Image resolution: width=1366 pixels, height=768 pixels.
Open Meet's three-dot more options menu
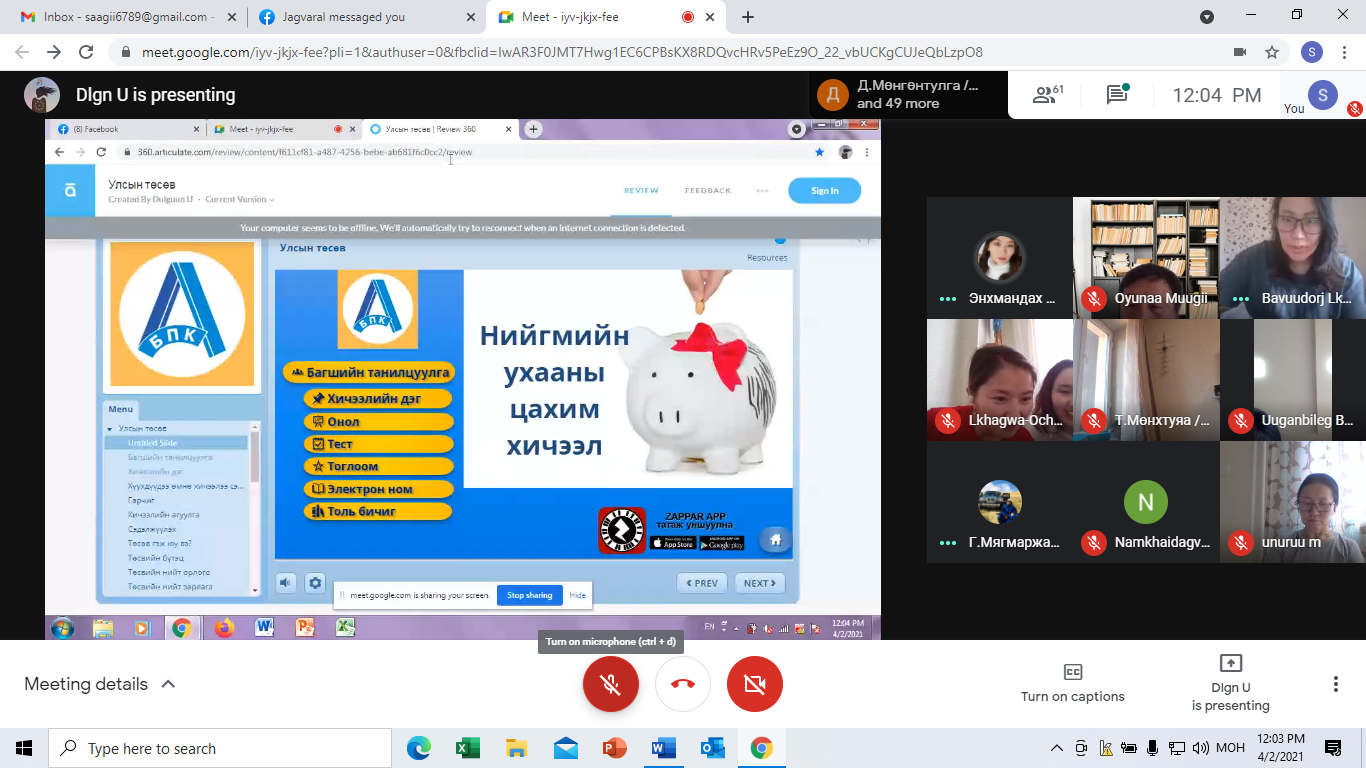(1336, 684)
